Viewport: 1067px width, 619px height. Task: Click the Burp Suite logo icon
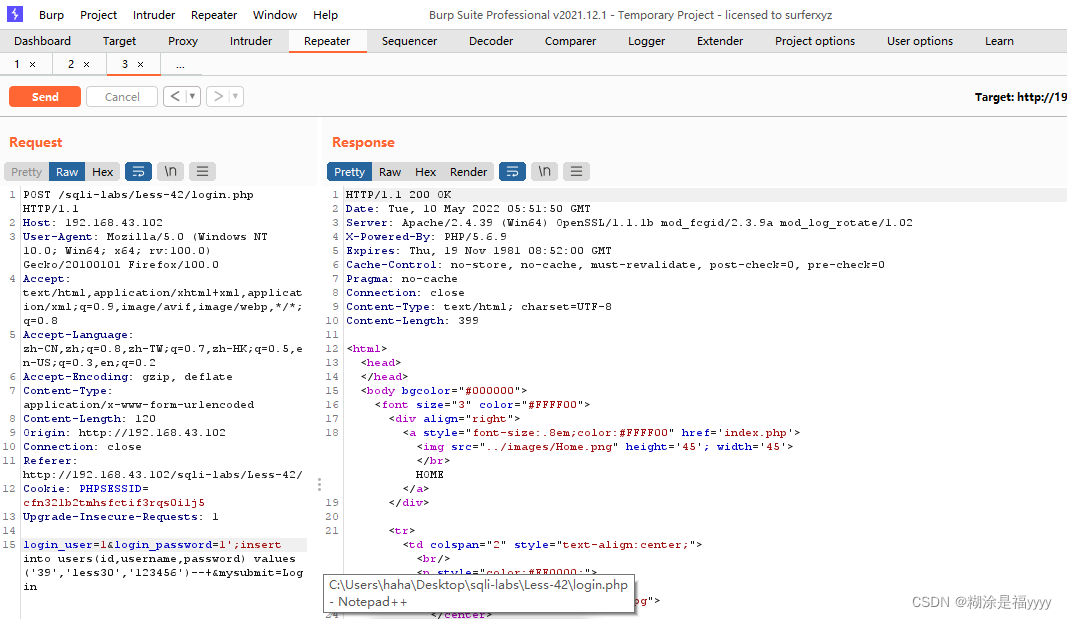pyautogui.click(x=15, y=14)
